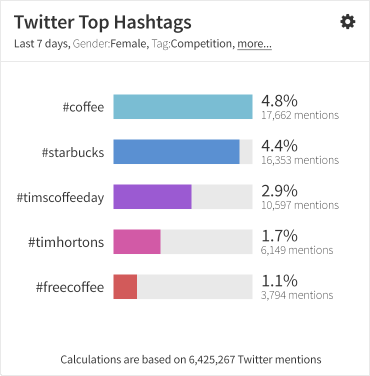370x376 pixels.
Task: Open the widget settings gear icon
Action: [348, 22]
